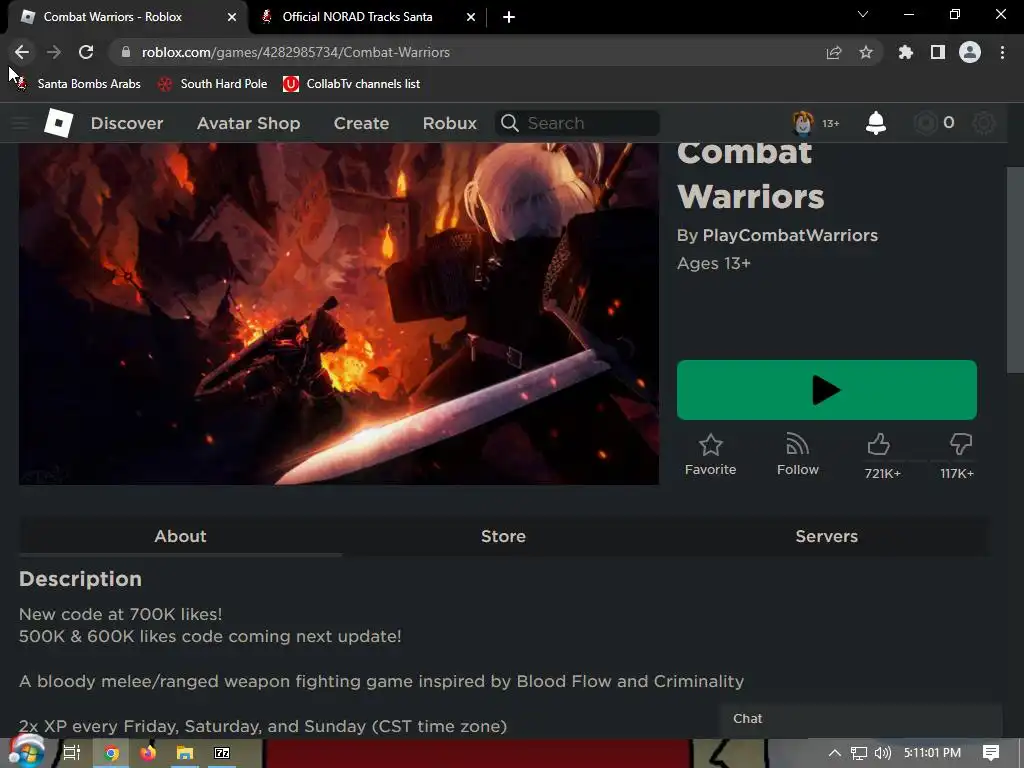
Task: Open the CollabTv channels list bookmark
Action: [x=351, y=84]
